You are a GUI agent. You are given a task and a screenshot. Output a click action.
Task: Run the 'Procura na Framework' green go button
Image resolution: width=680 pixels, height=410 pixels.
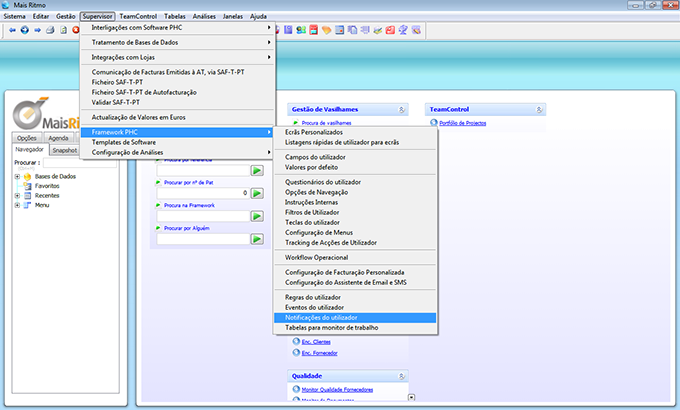[x=257, y=216]
